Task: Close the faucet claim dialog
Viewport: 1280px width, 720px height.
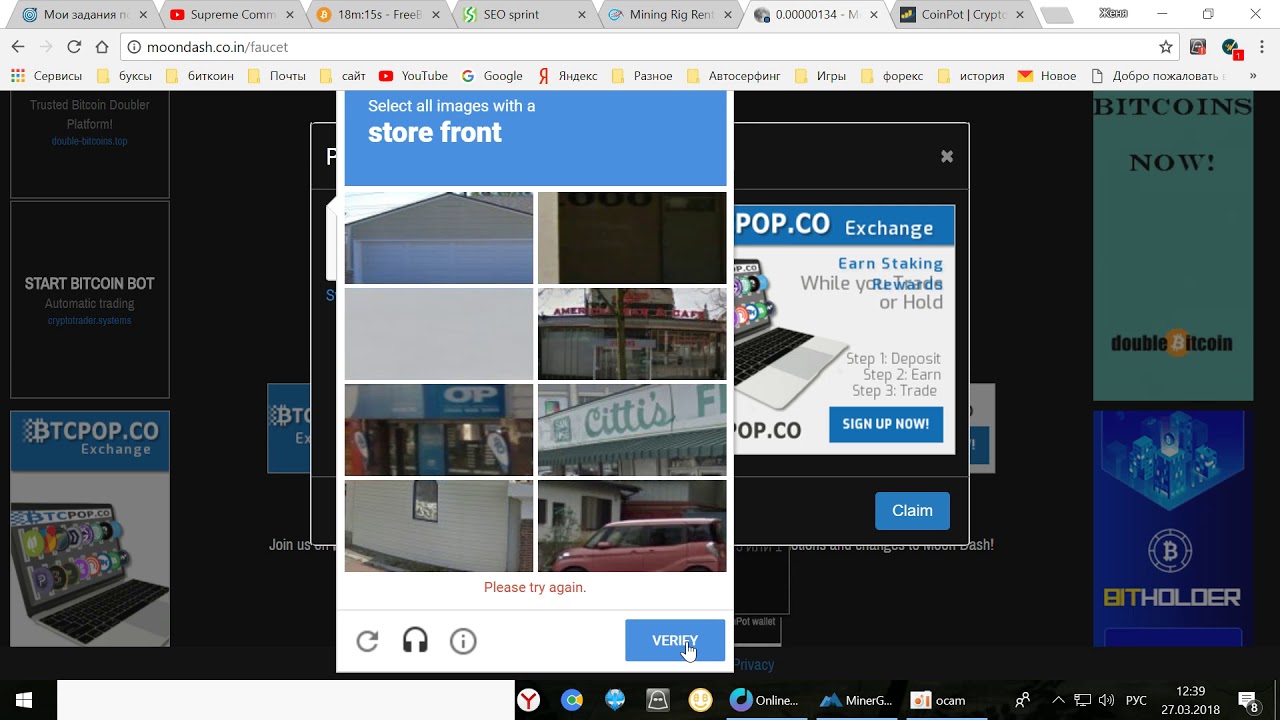Action: (x=947, y=156)
